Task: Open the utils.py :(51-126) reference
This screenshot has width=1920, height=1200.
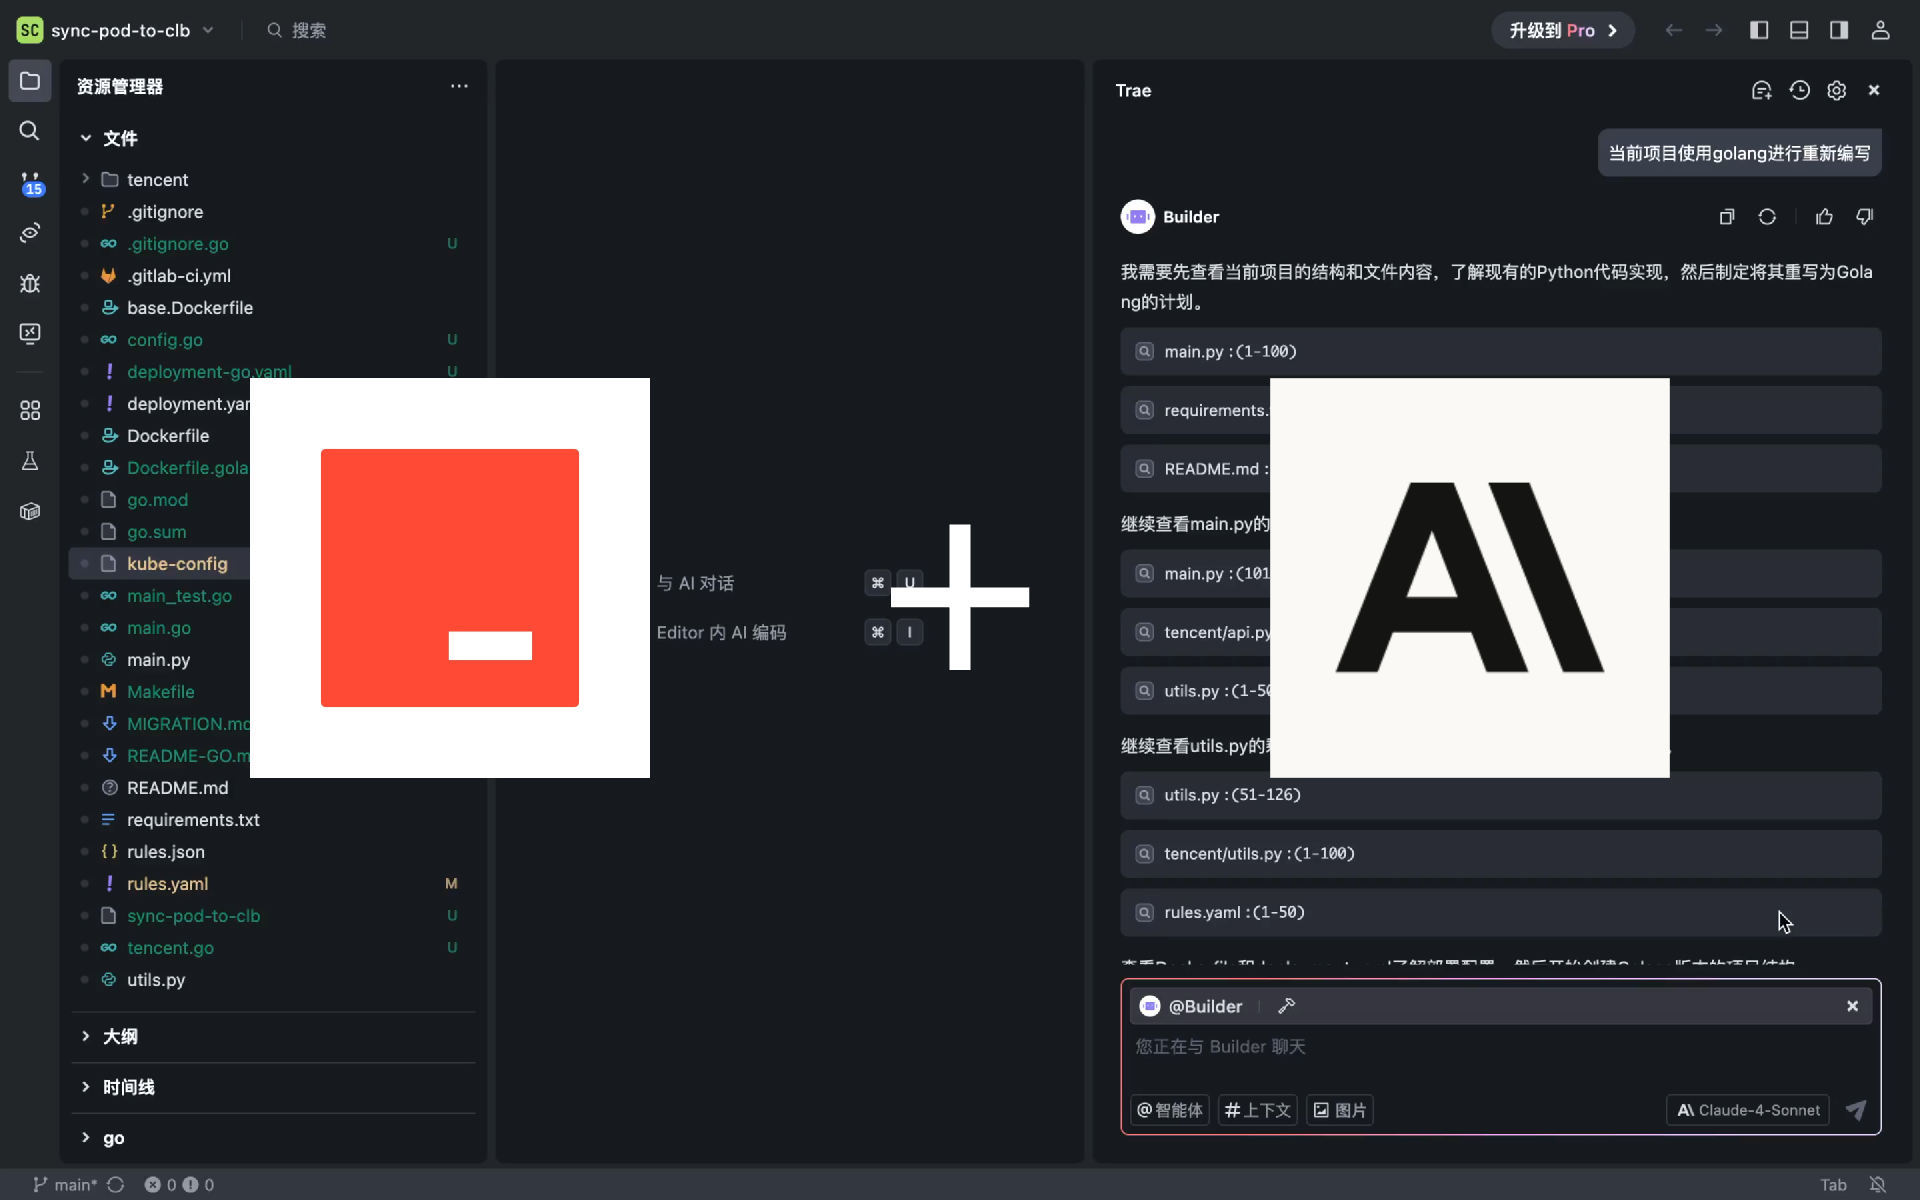Action: coord(1500,795)
